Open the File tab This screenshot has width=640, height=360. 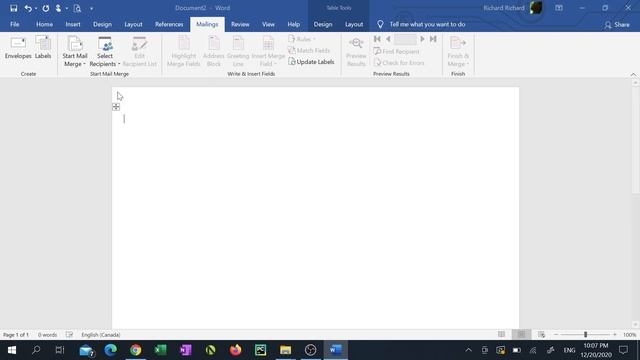click(15, 24)
